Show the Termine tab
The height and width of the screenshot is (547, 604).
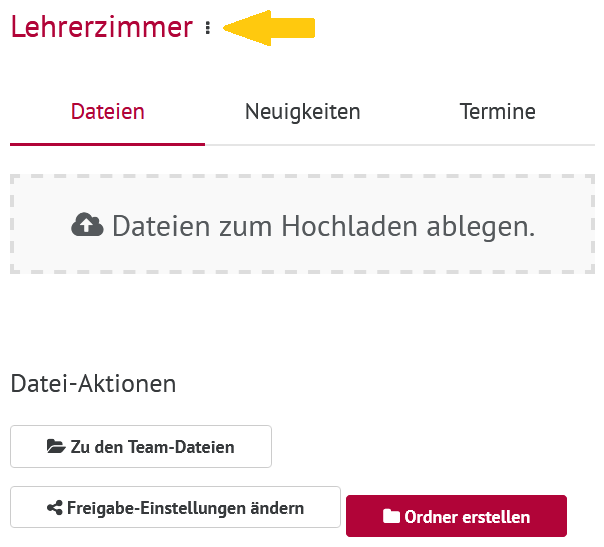pyautogui.click(x=497, y=112)
